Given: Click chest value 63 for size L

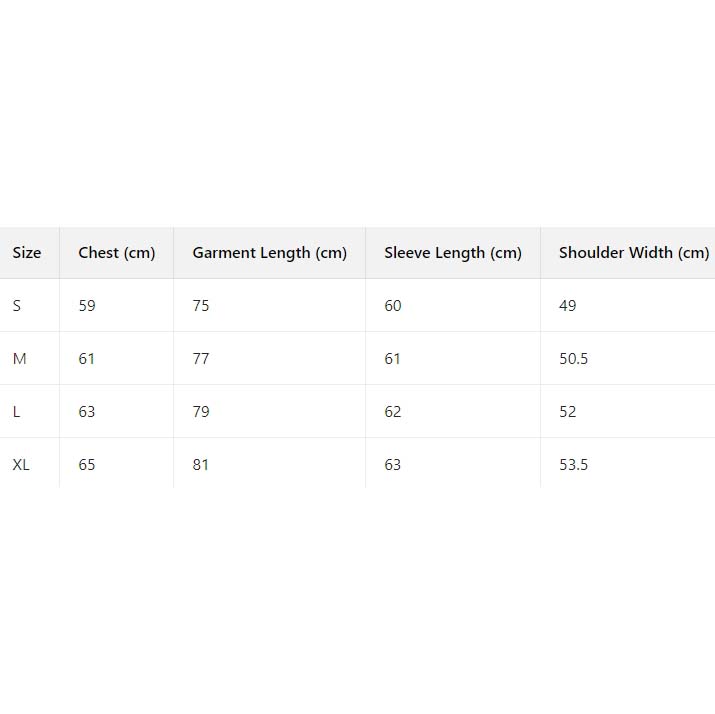Looking at the screenshot, I should click(87, 412).
